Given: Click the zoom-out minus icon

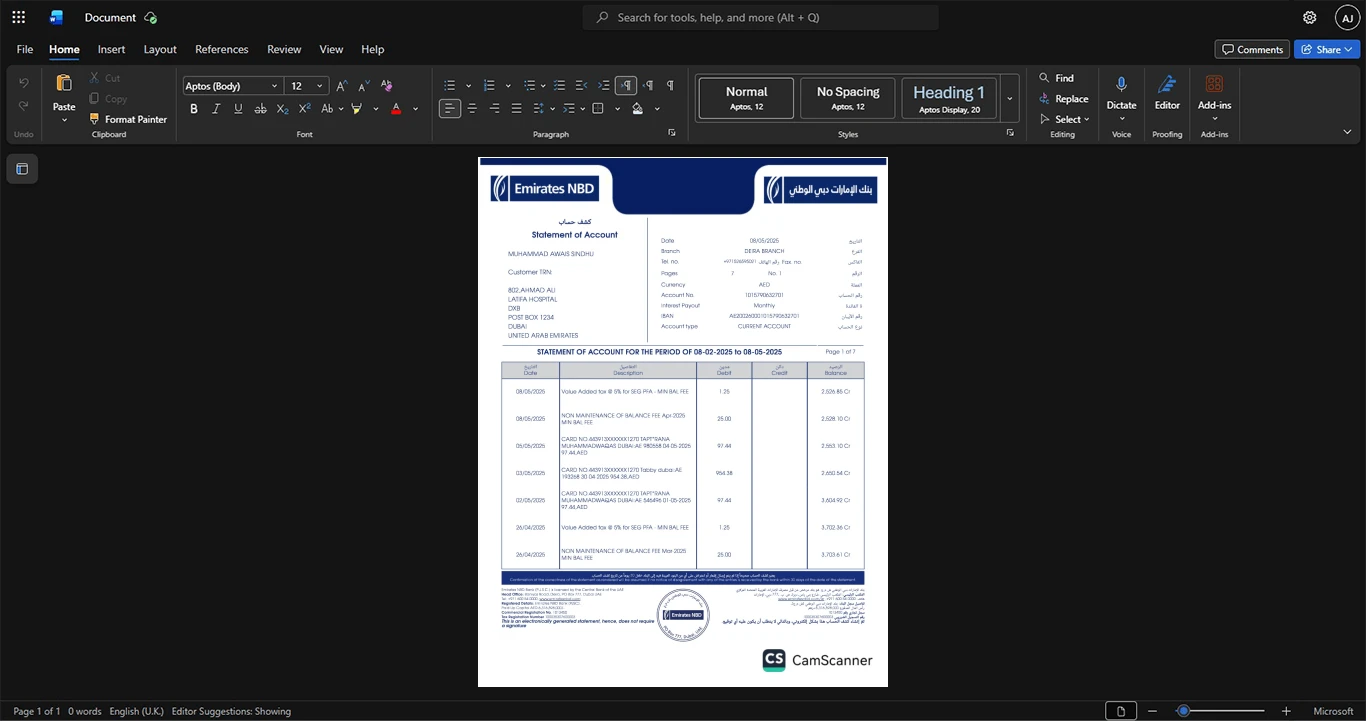Looking at the screenshot, I should 1152,711.
